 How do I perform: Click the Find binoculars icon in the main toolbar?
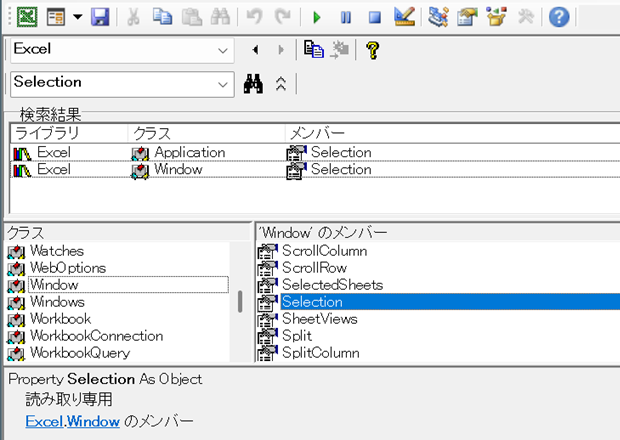[220, 17]
